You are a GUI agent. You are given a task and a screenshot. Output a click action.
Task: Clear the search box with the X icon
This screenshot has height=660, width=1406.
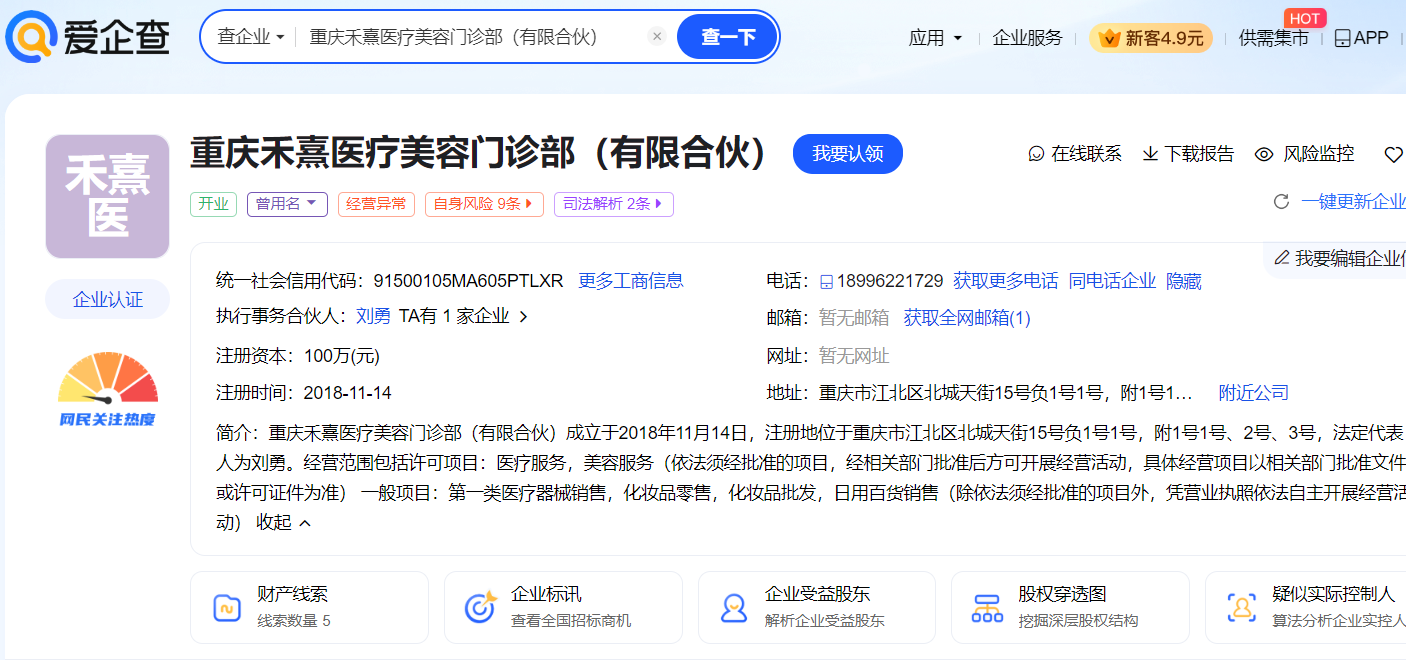pos(657,37)
